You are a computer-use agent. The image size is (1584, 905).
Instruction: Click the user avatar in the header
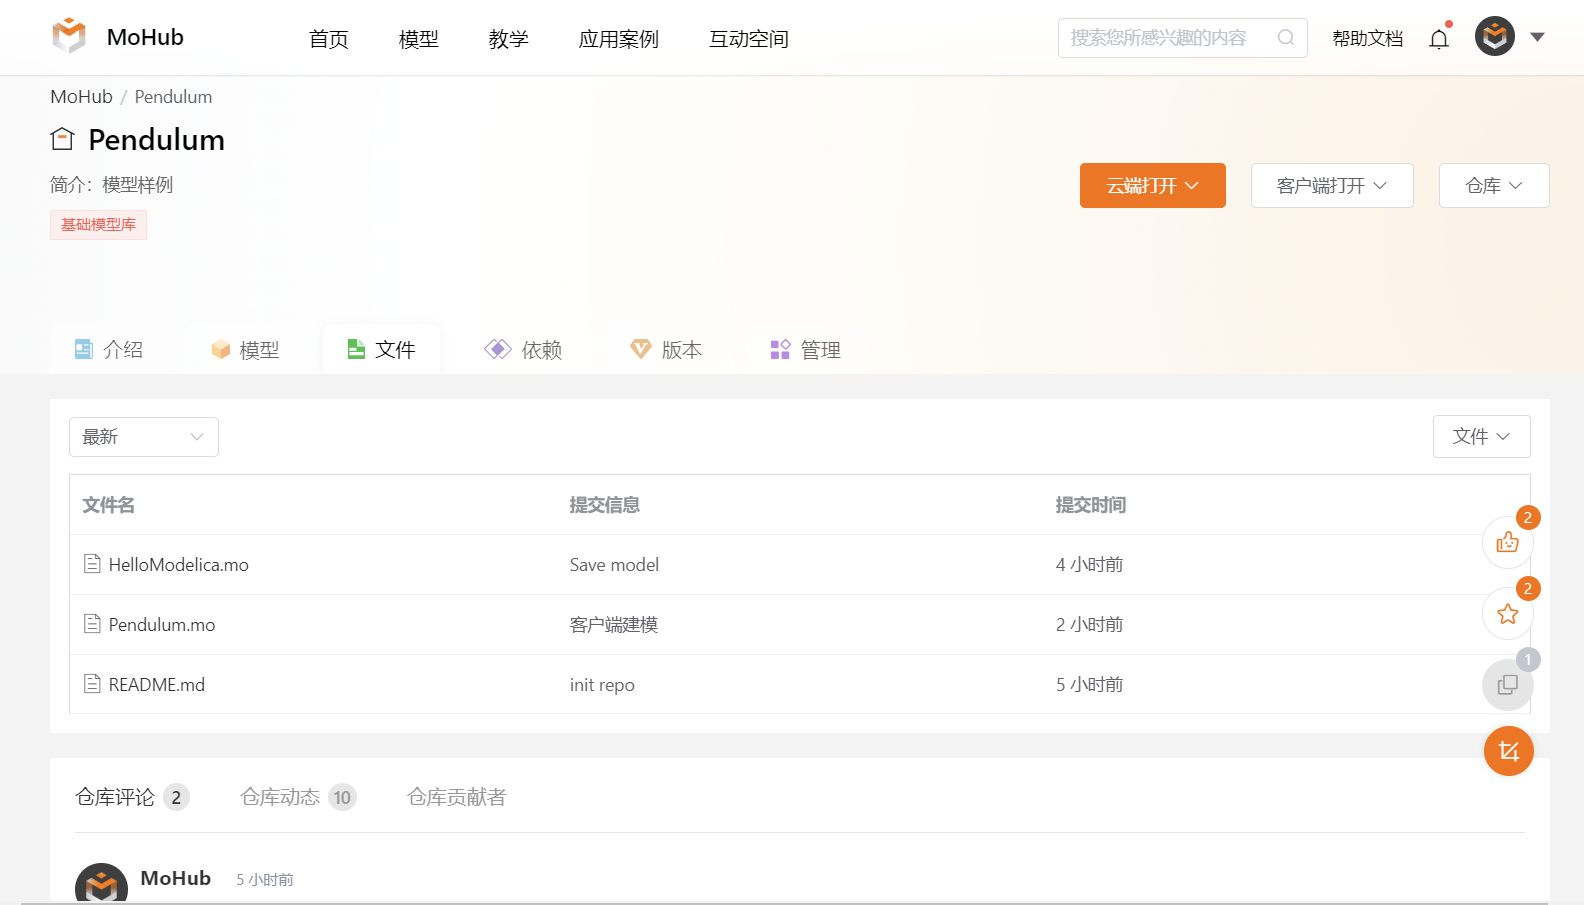coord(1495,37)
